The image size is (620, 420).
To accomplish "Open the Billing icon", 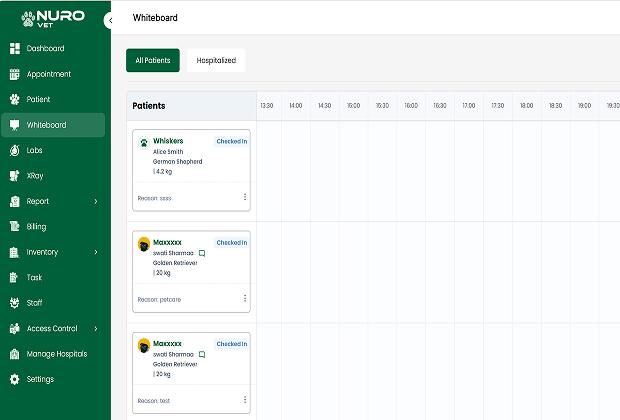I will tap(14, 227).
